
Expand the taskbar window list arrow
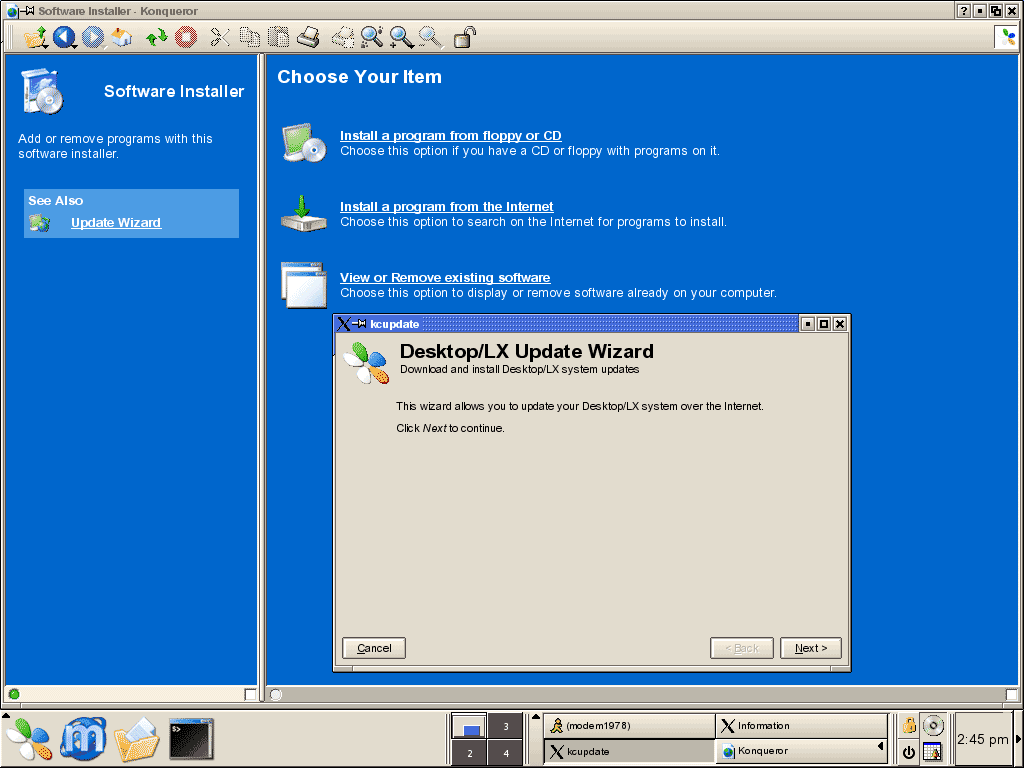point(881,746)
